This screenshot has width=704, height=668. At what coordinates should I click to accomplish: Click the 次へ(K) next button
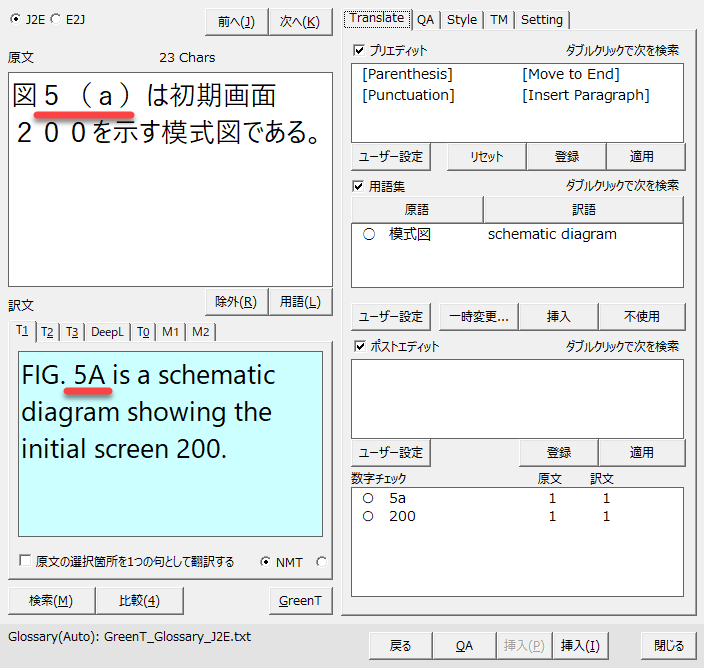pyautogui.click(x=300, y=21)
